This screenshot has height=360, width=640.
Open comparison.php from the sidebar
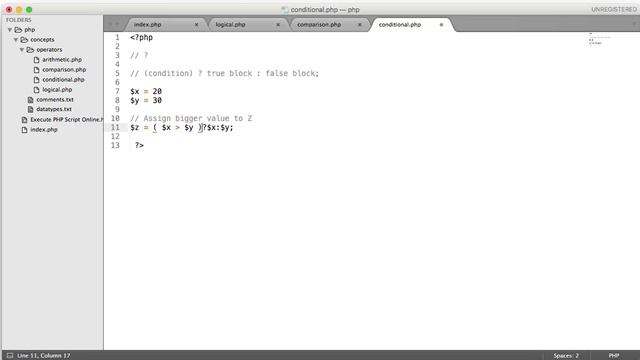[x=64, y=70]
